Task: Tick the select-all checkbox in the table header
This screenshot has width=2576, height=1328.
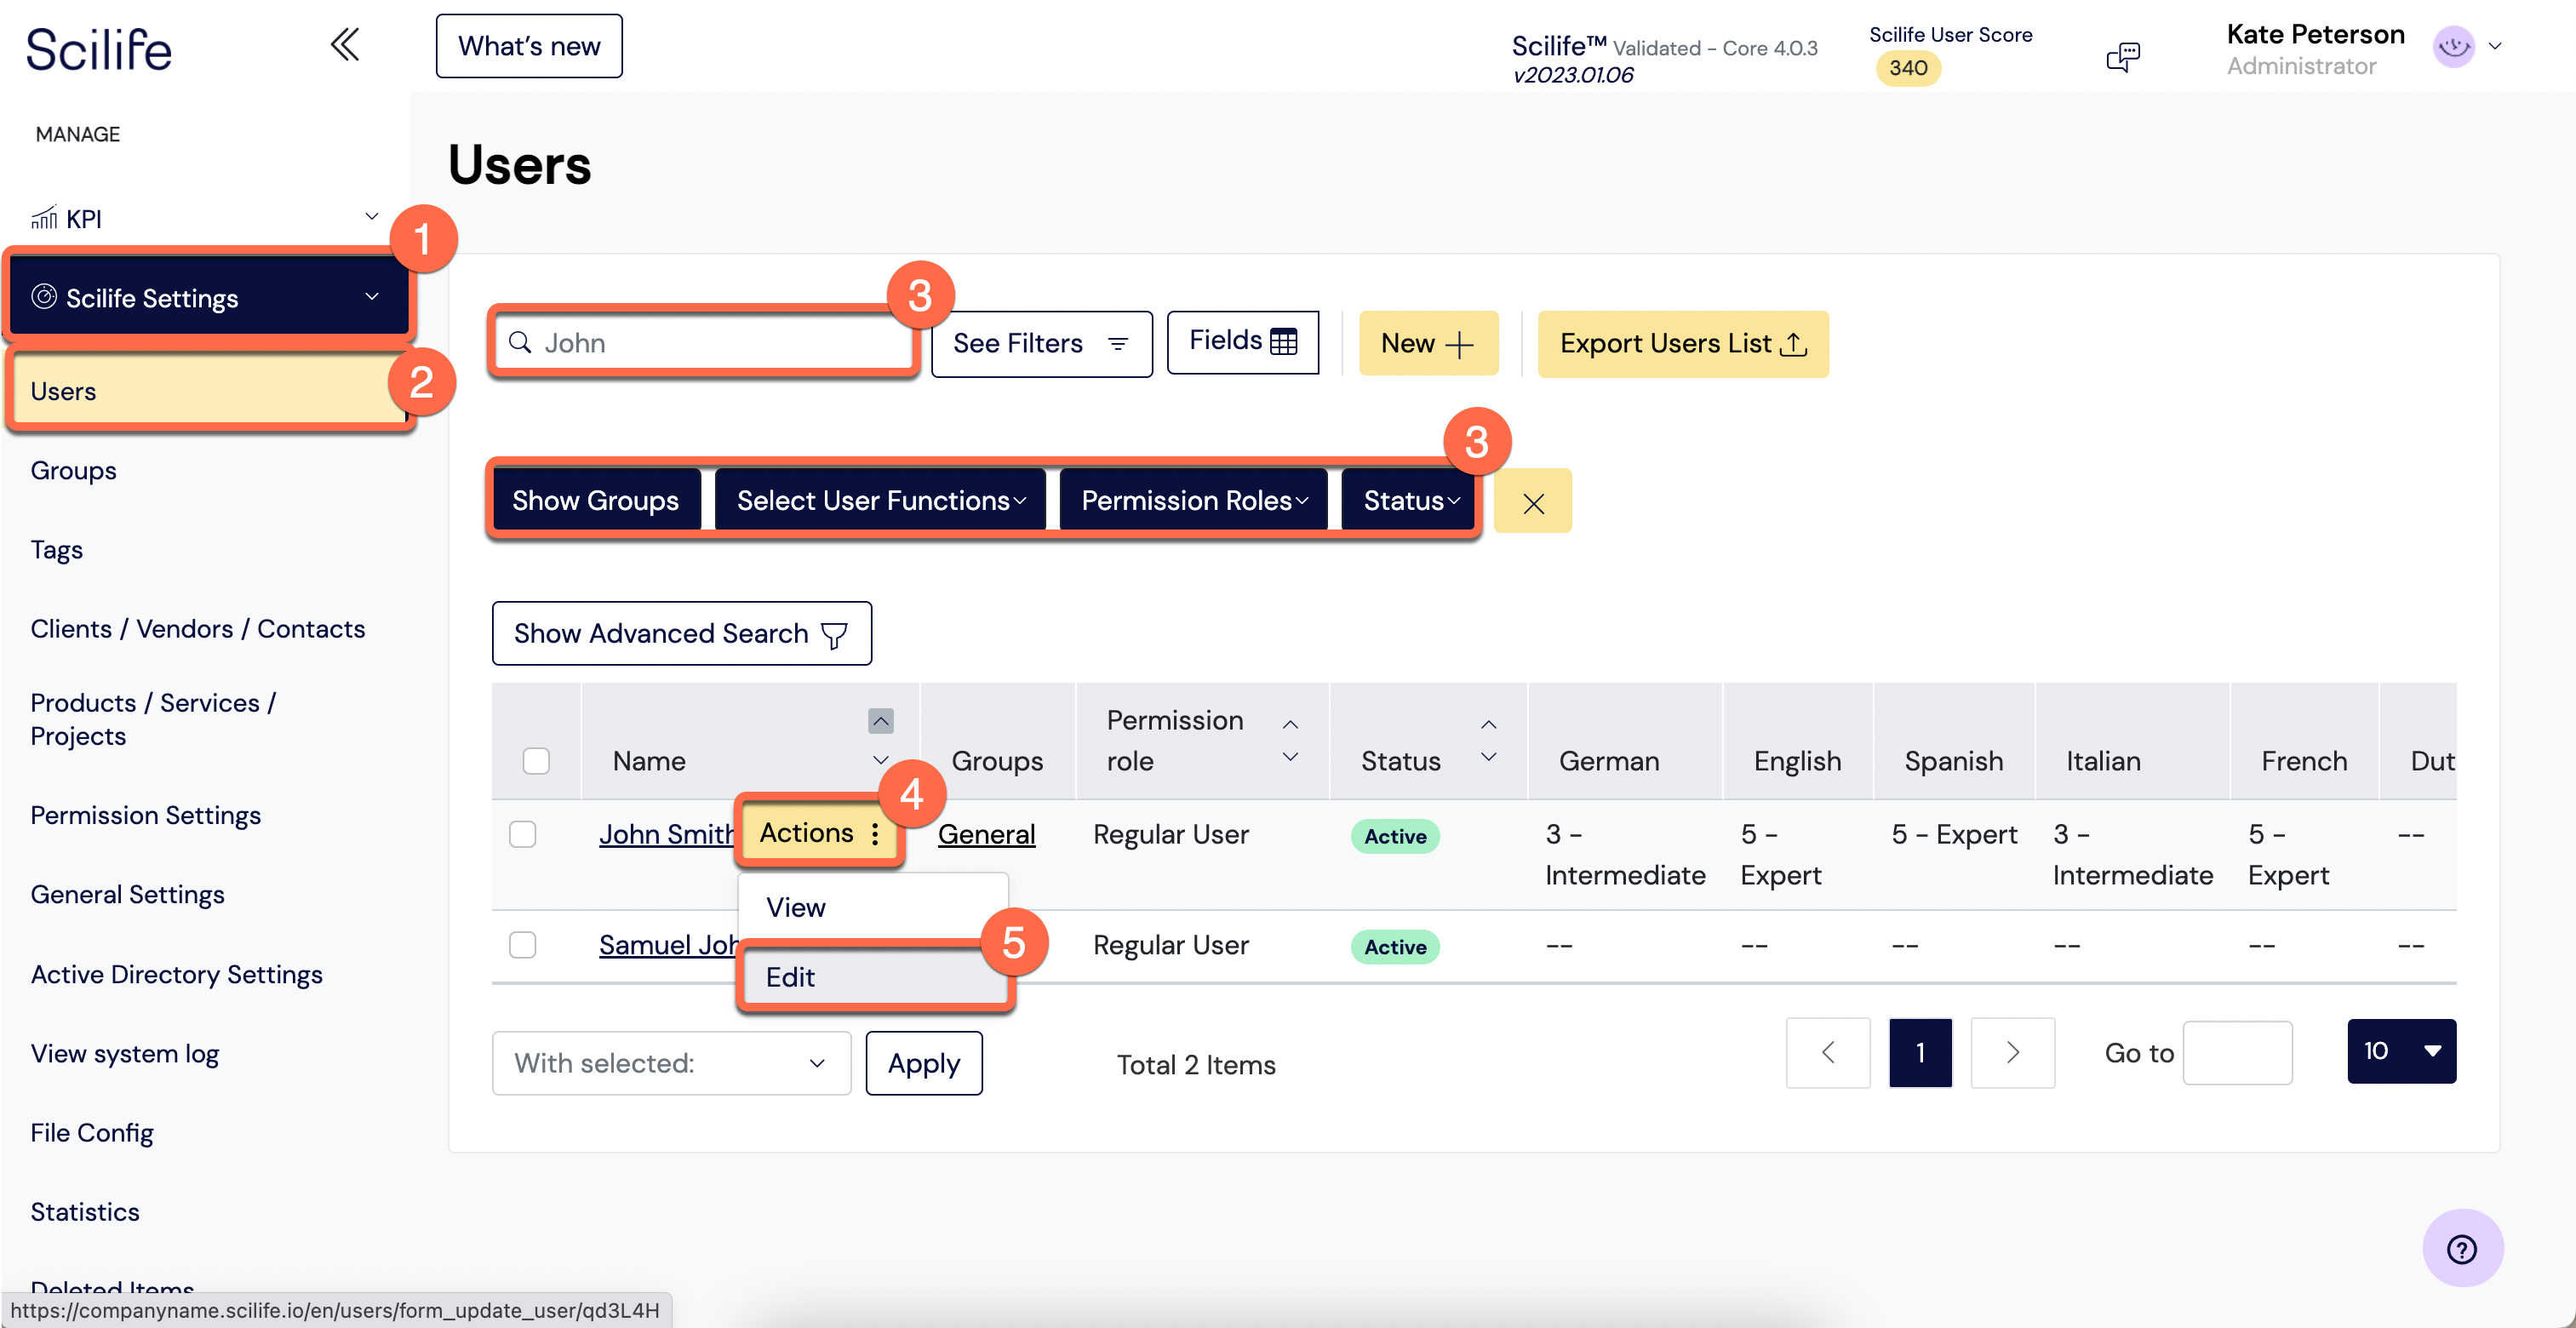Action: pos(536,760)
